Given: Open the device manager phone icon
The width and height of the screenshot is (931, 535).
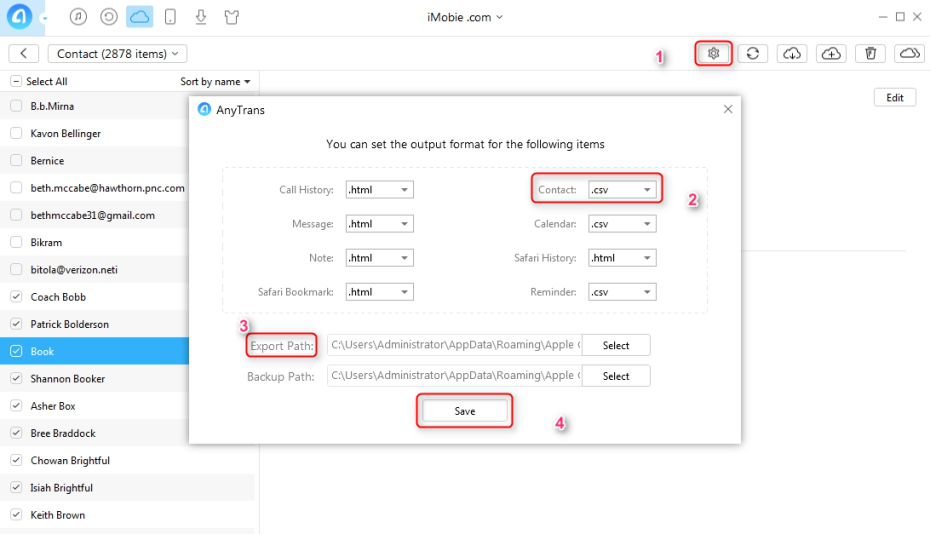Looking at the screenshot, I should (x=170, y=17).
